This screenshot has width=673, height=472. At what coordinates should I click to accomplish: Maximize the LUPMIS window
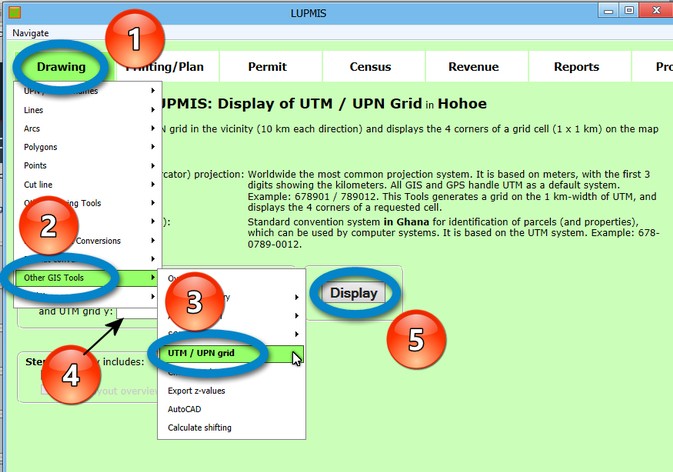coord(629,11)
